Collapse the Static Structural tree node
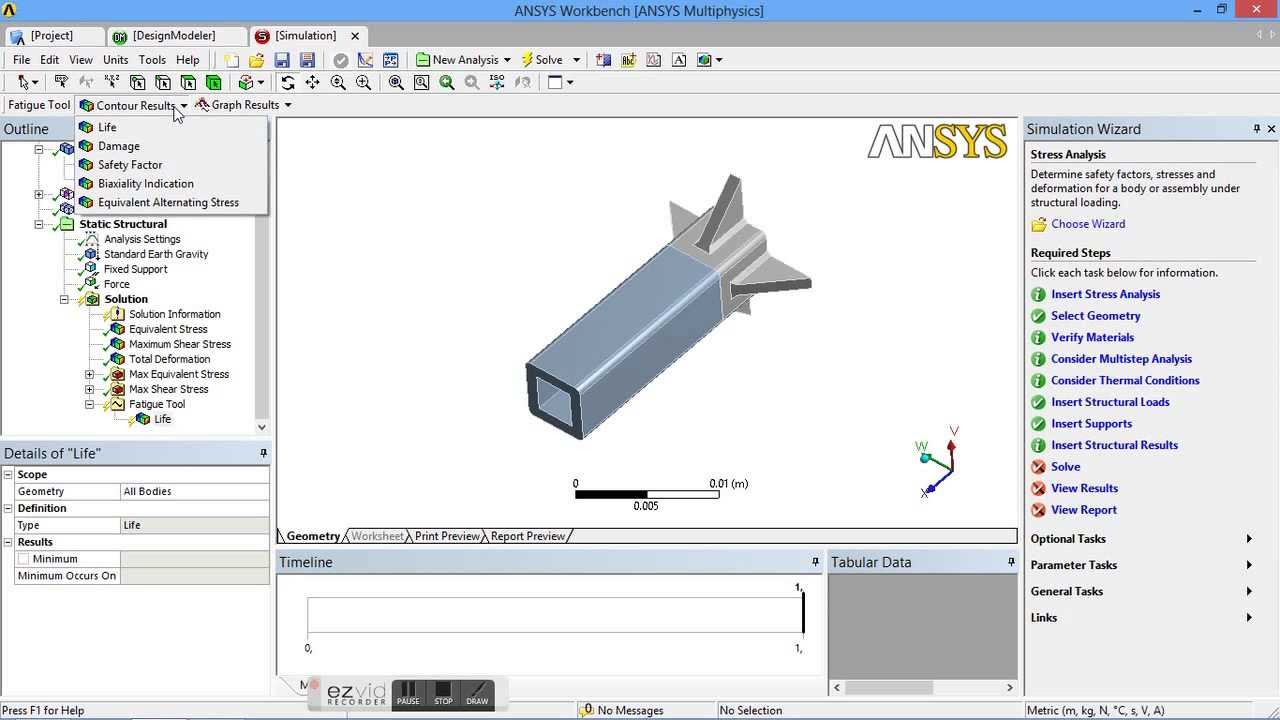This screenshot has width=1280, height=720. [39, 224]
